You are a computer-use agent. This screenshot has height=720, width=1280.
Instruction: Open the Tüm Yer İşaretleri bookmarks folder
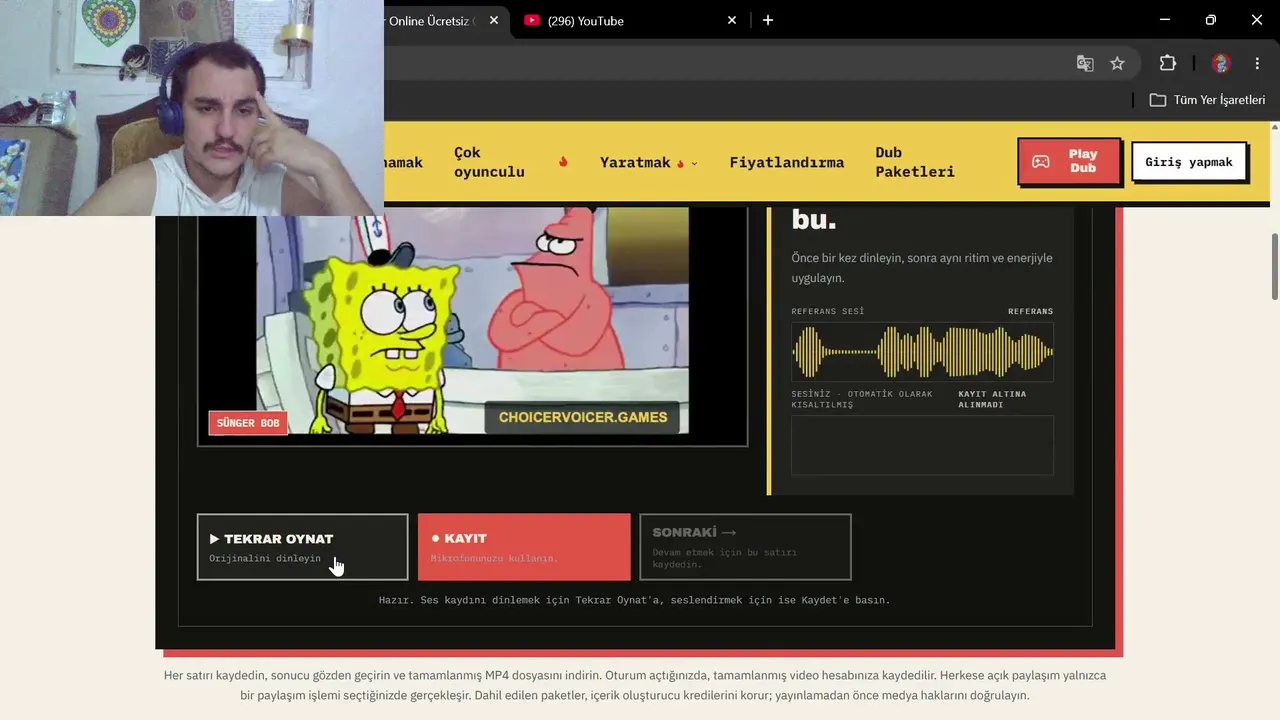click(x=1207, y=100)
